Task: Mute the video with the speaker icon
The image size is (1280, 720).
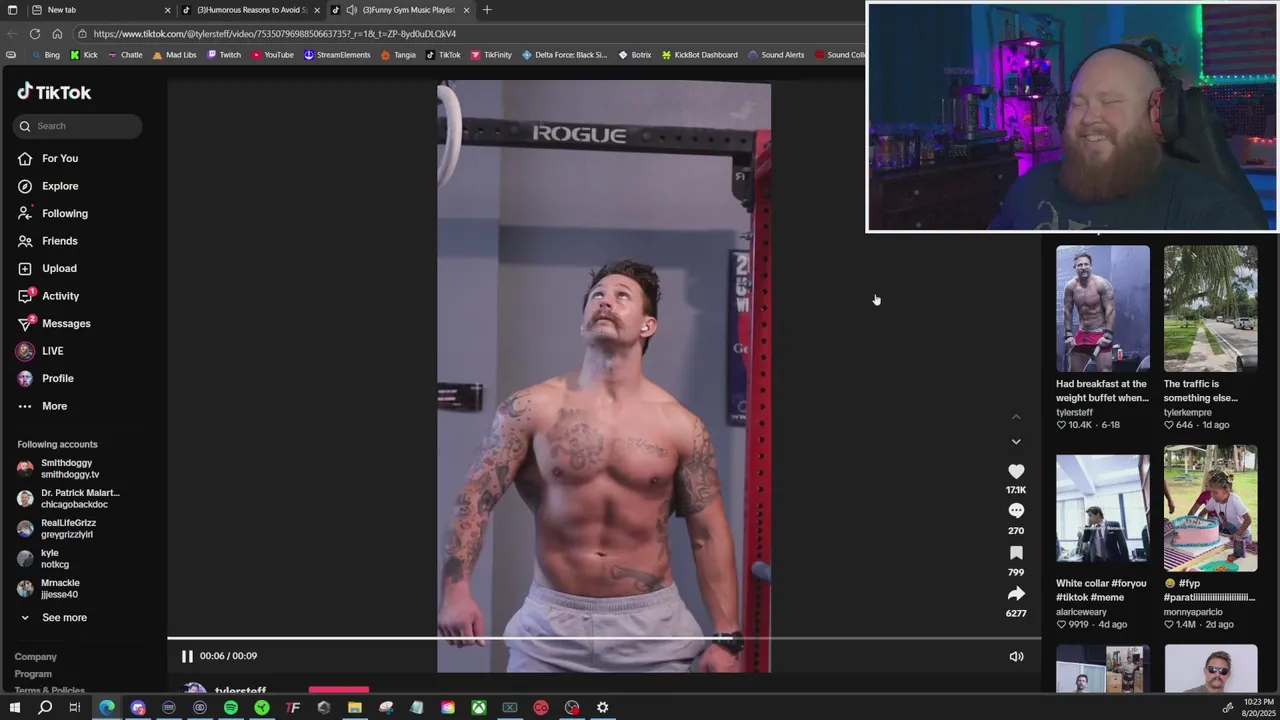Action: pyautogui.click(x=1016, y=656)
